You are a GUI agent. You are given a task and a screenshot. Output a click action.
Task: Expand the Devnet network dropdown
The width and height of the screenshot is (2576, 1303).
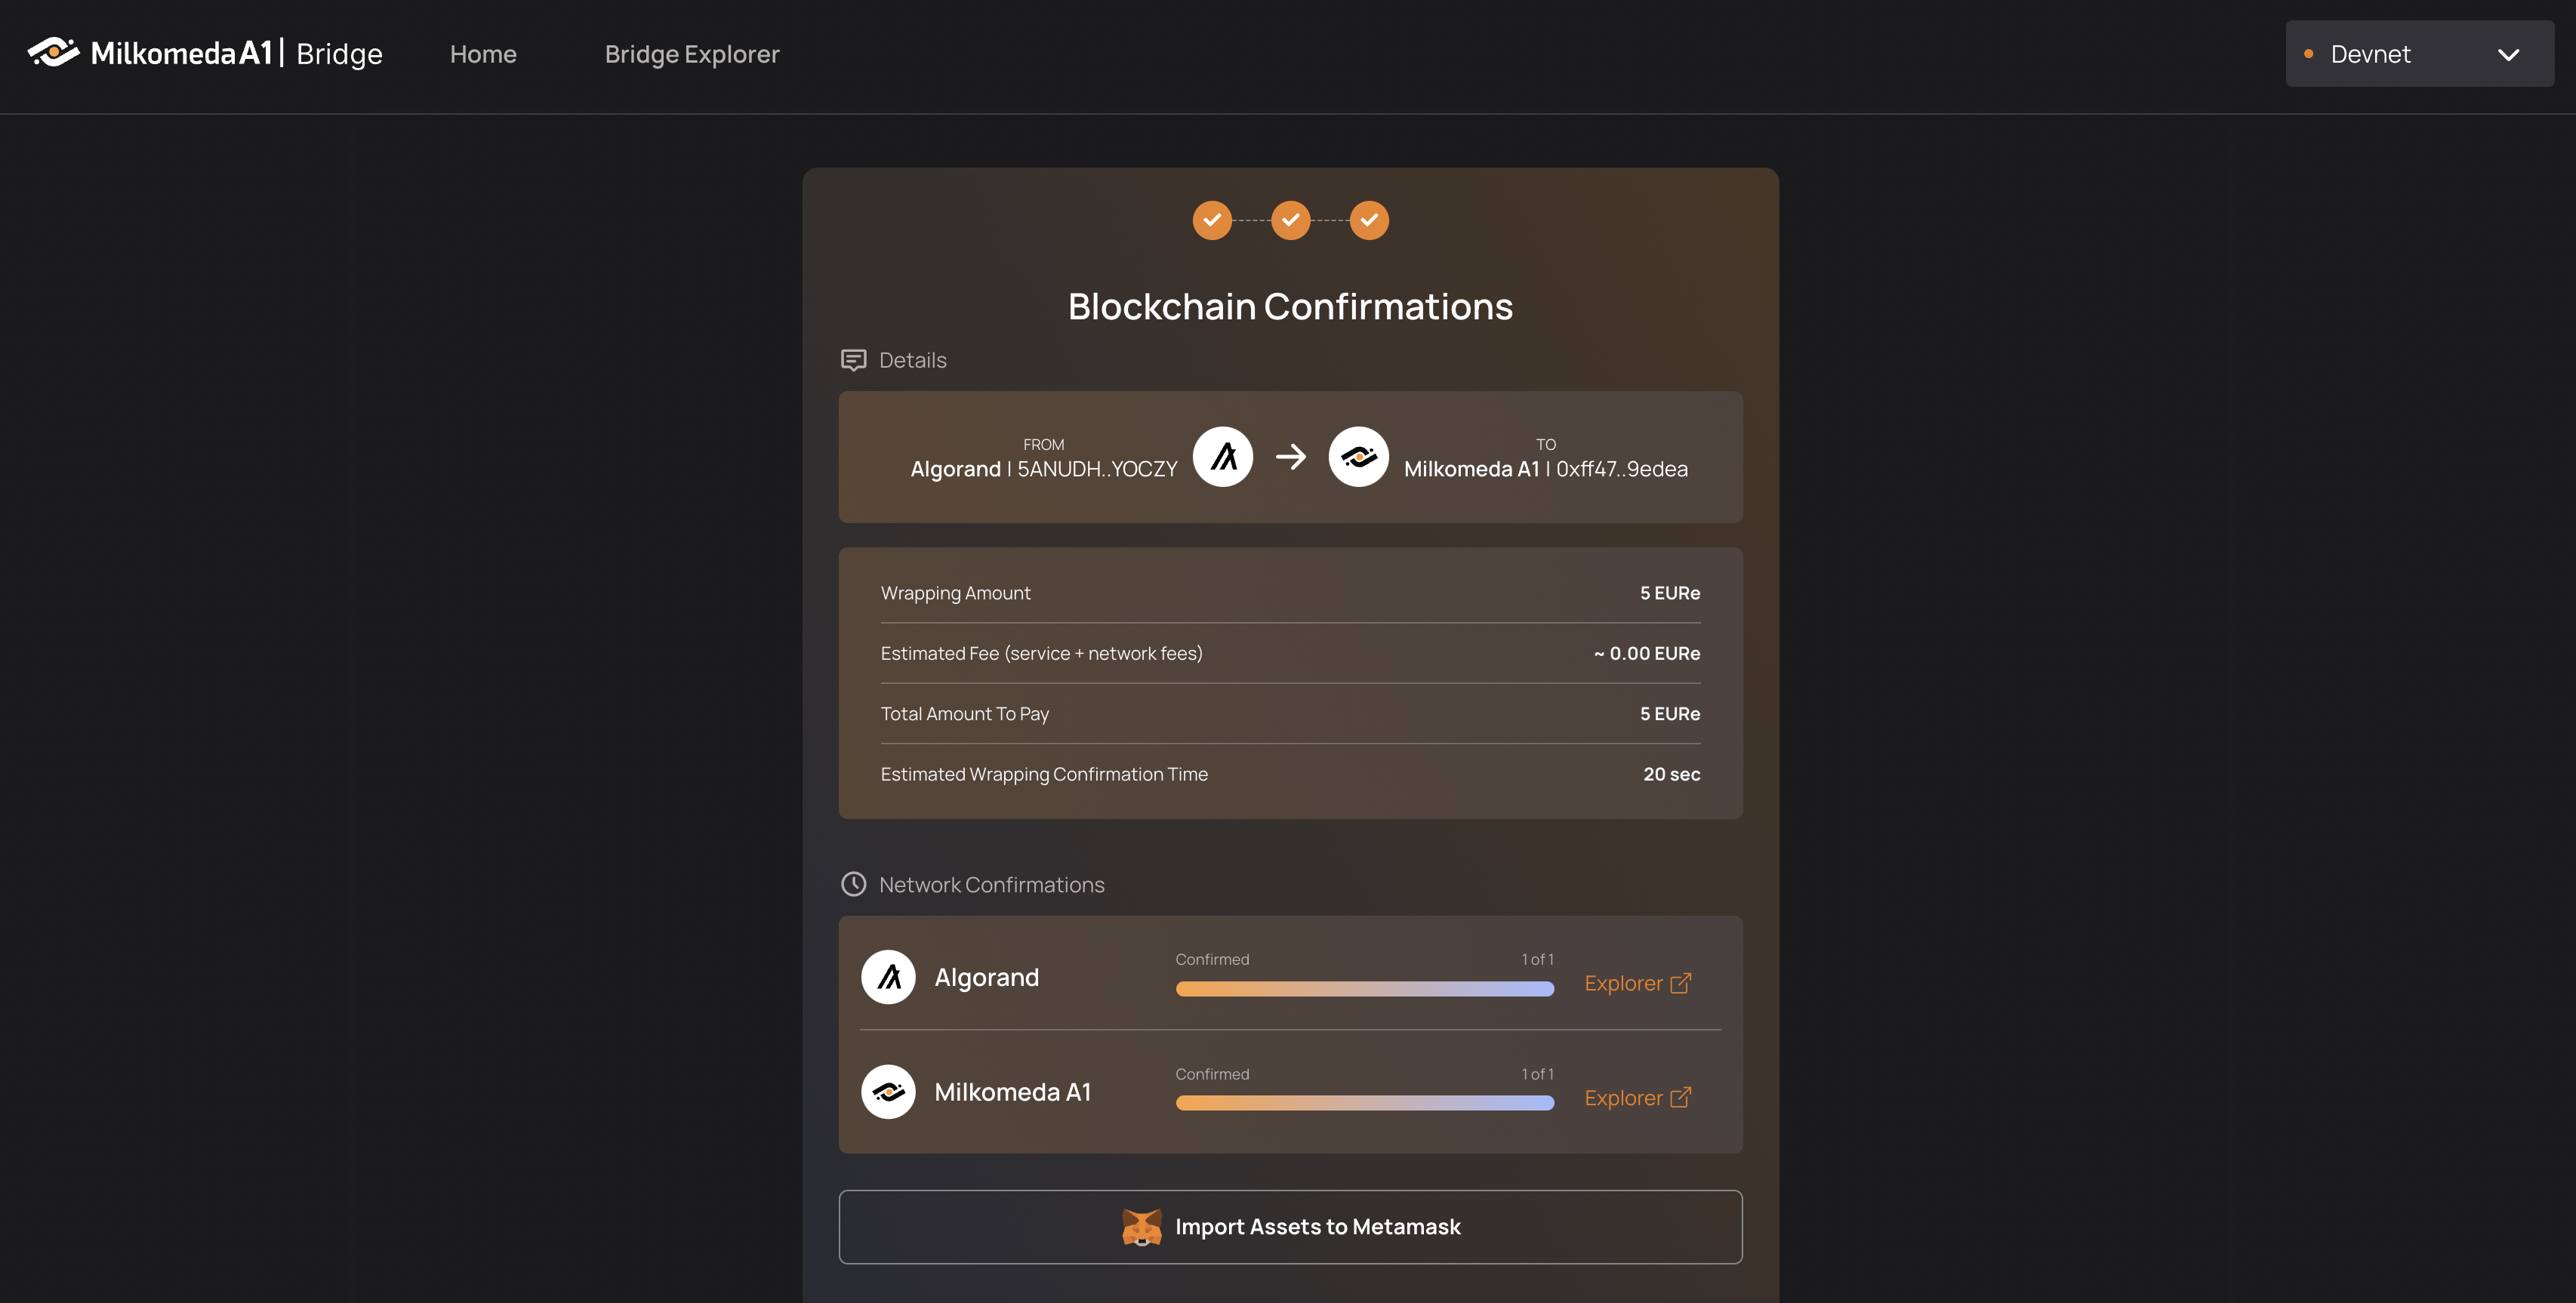2420,53
